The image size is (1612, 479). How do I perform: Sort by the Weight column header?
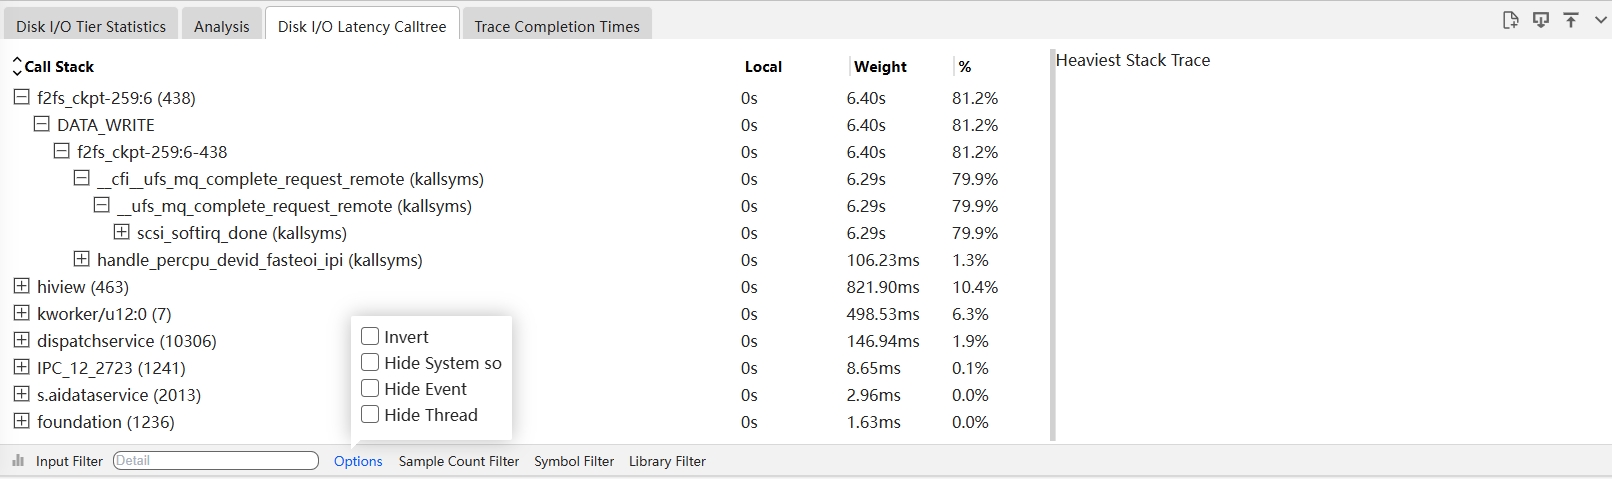880,67
